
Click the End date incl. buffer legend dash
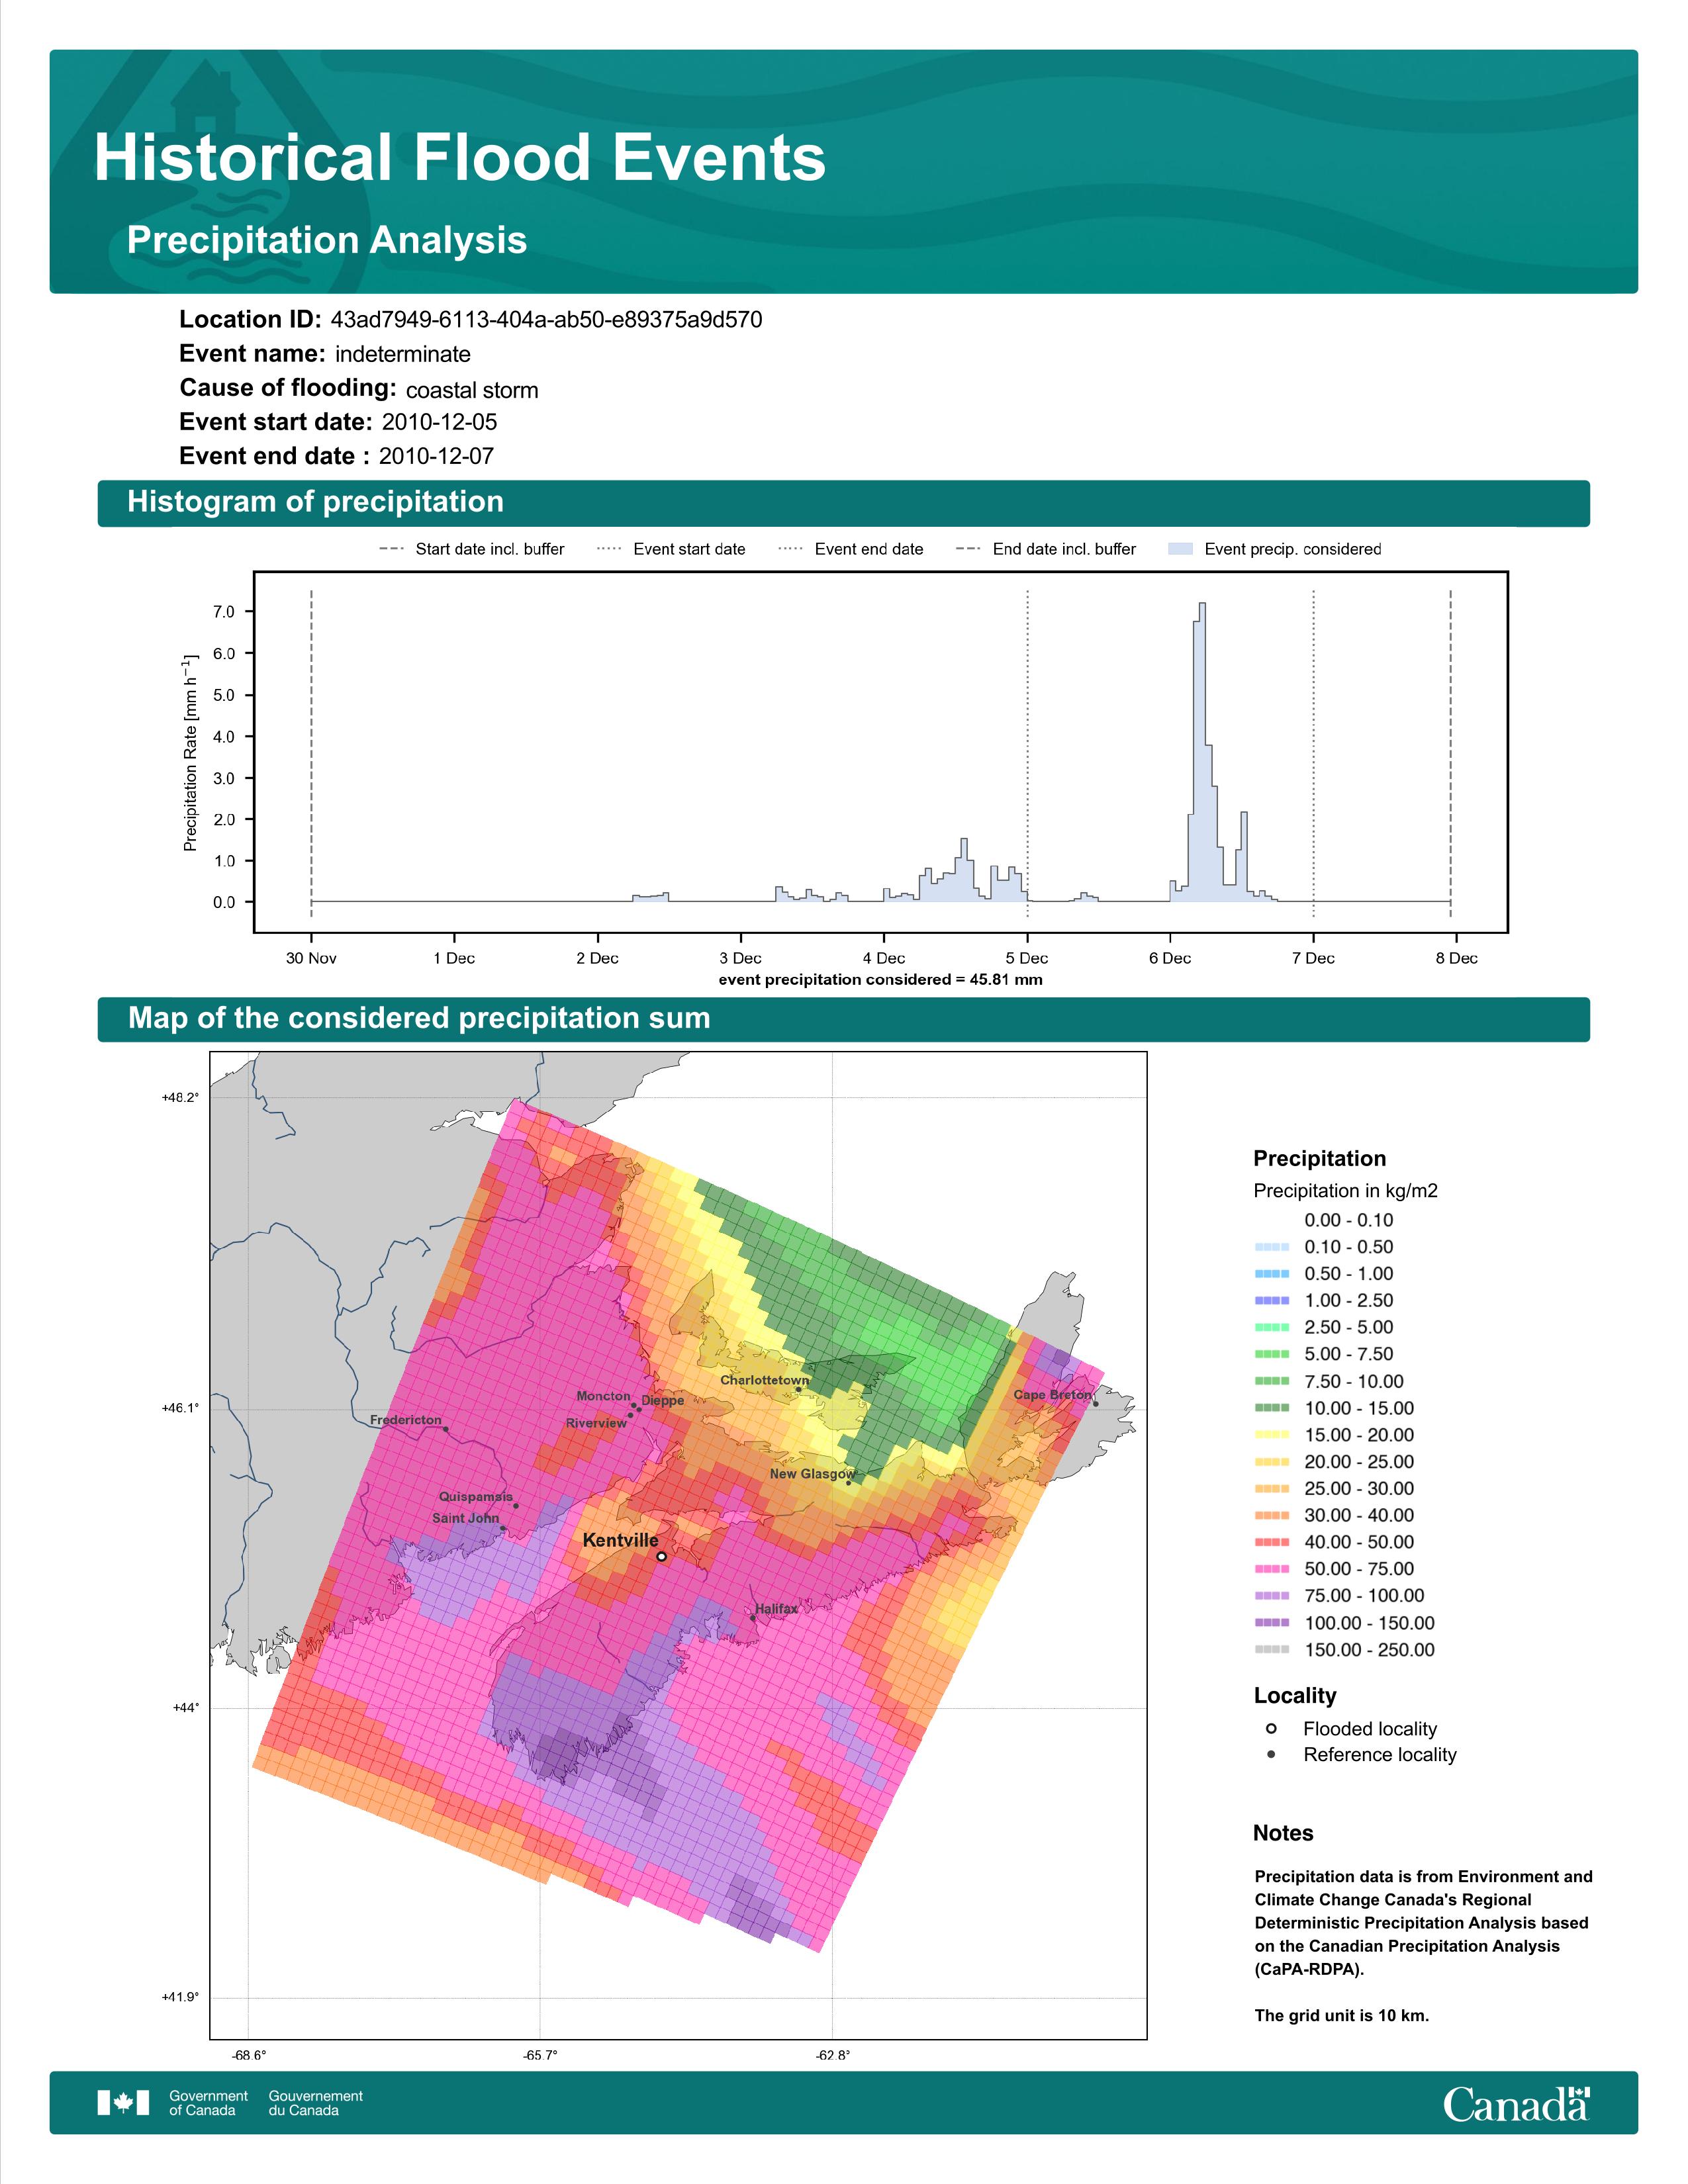tap(968, 549)
